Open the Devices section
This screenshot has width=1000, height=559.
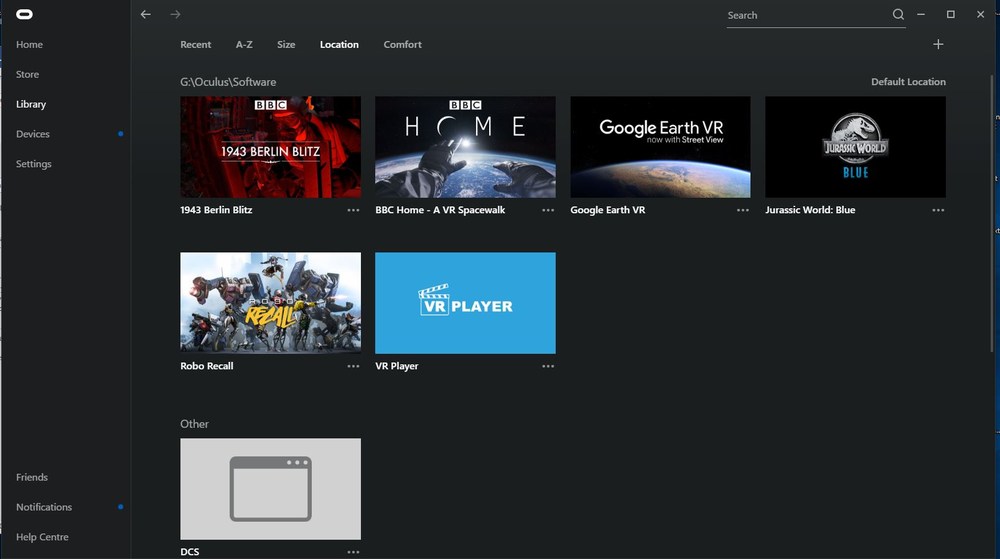pos(33,134)
